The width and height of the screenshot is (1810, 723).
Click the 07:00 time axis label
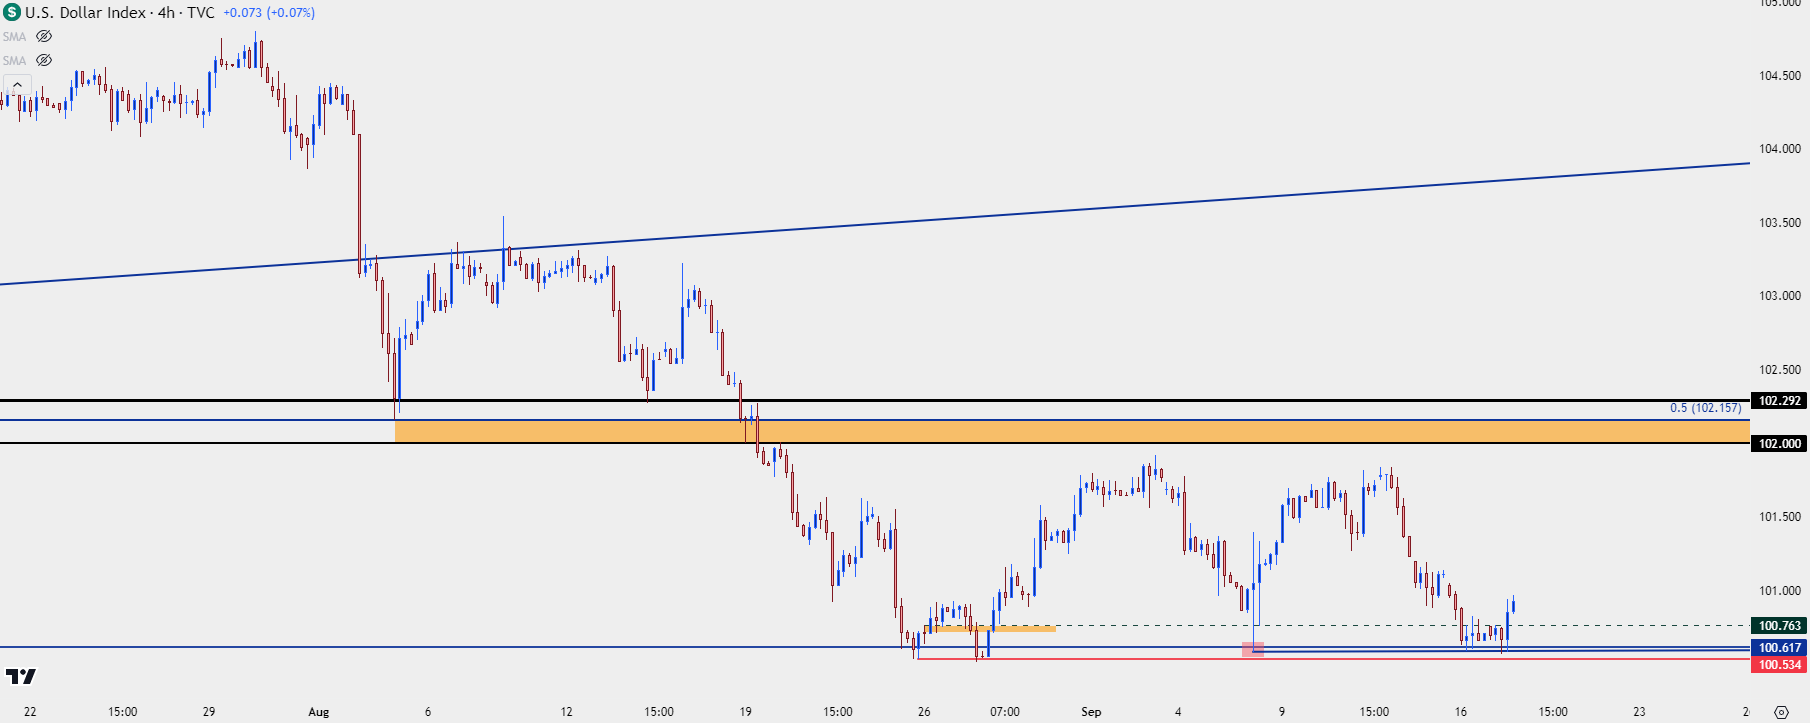click(x=1005, y=712)
